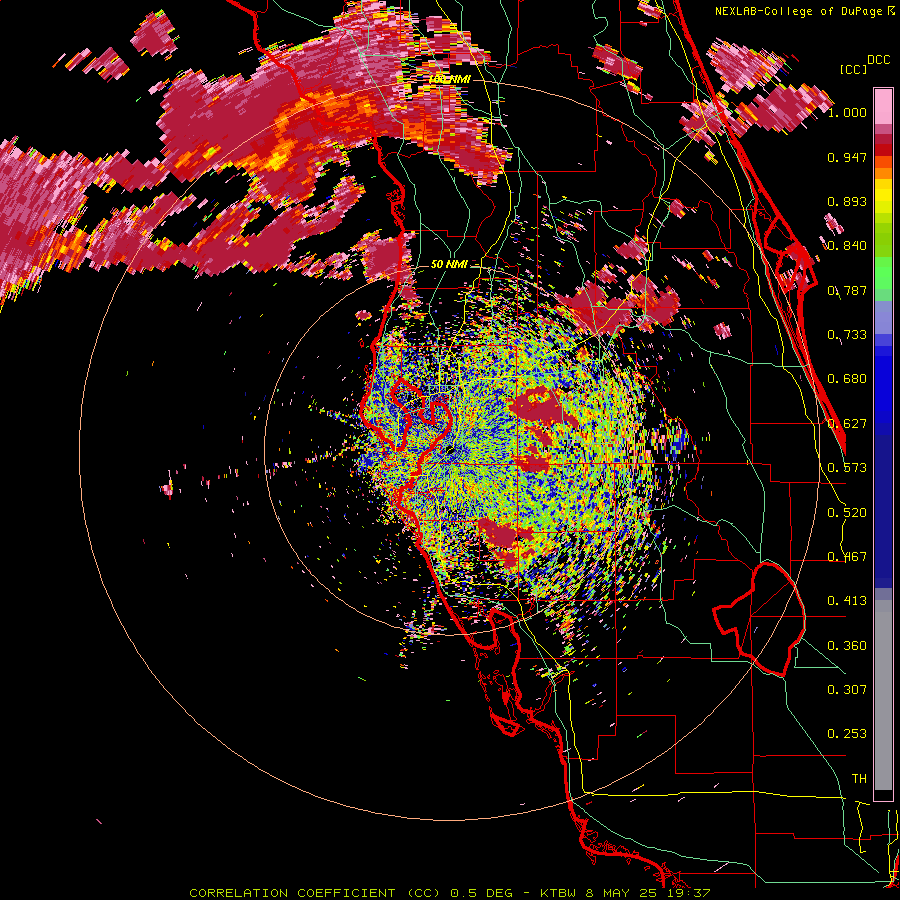This screenshot has width=900, height=900.
Task: Choose the 0.733 scale value
Action: pyautogui.click(x=847, y=335)
